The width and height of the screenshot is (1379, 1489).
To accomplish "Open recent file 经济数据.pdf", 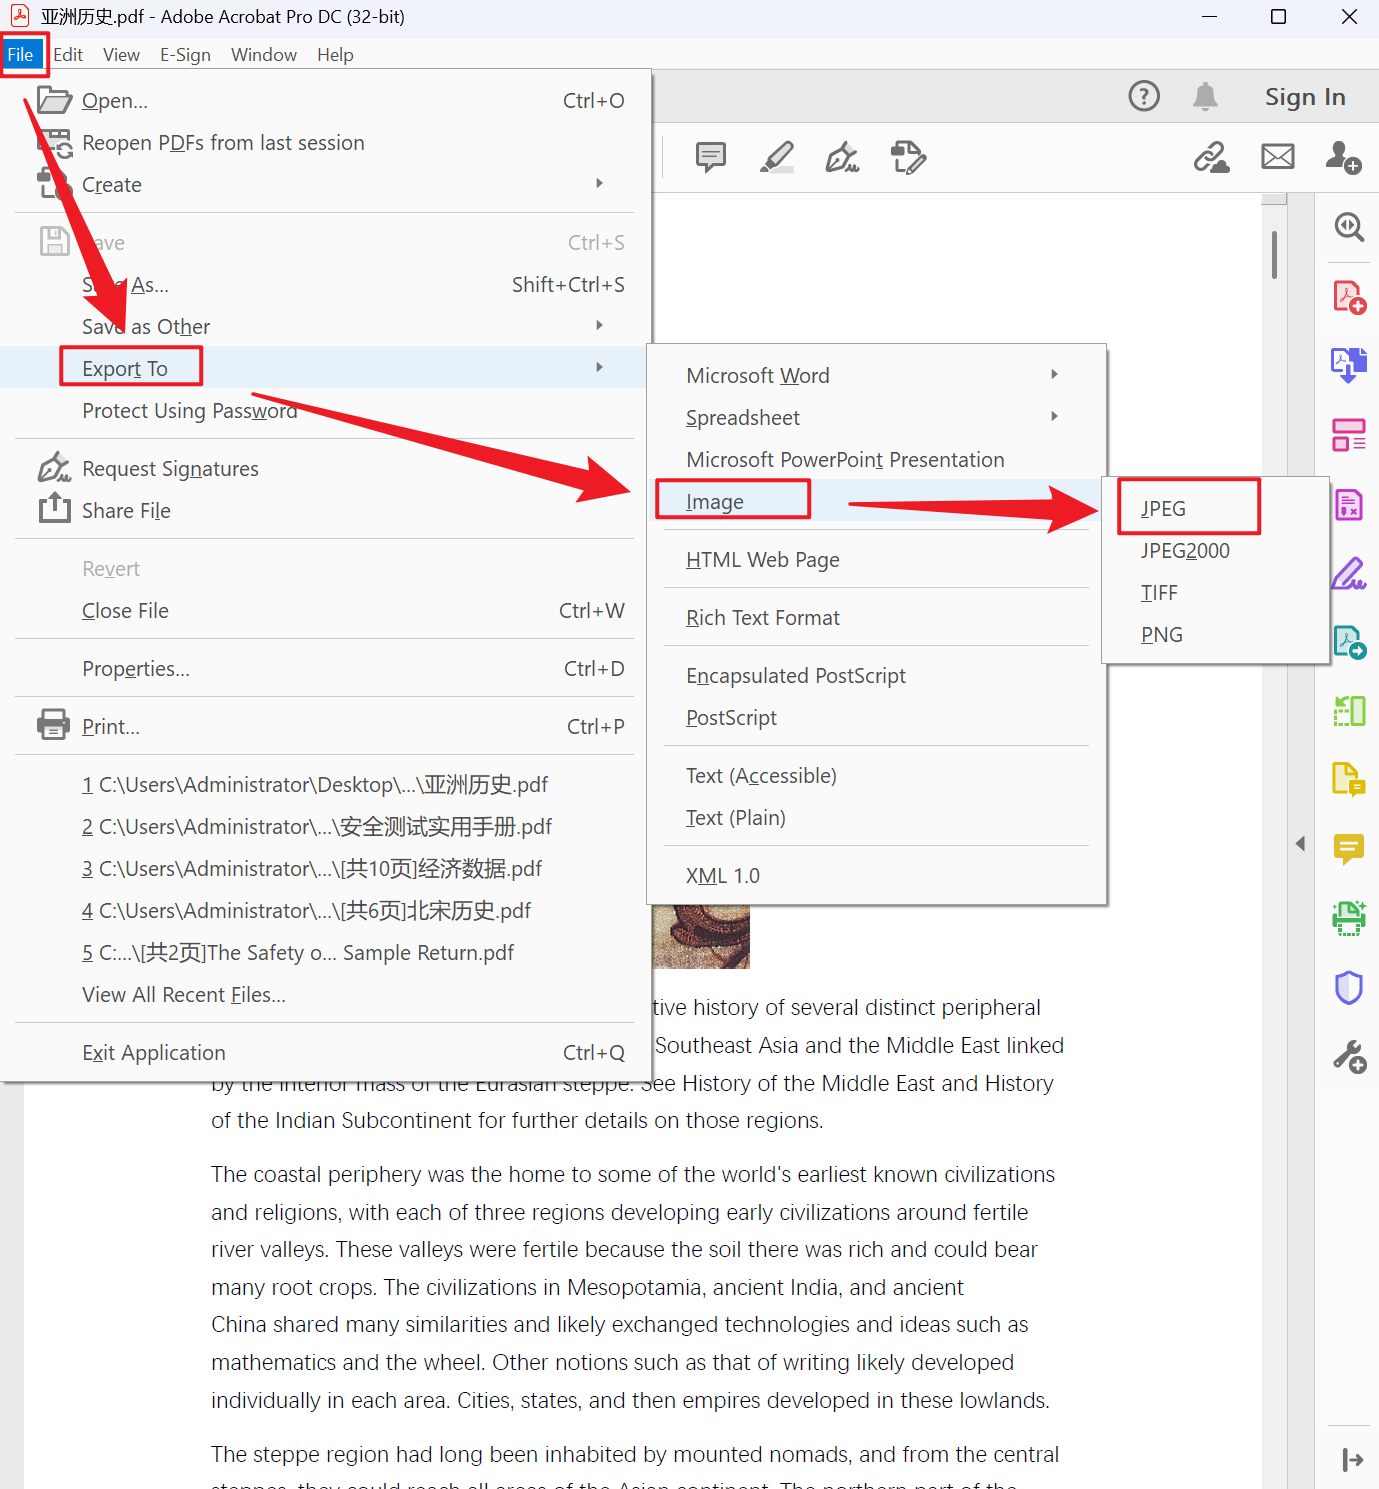I will 325,869.
